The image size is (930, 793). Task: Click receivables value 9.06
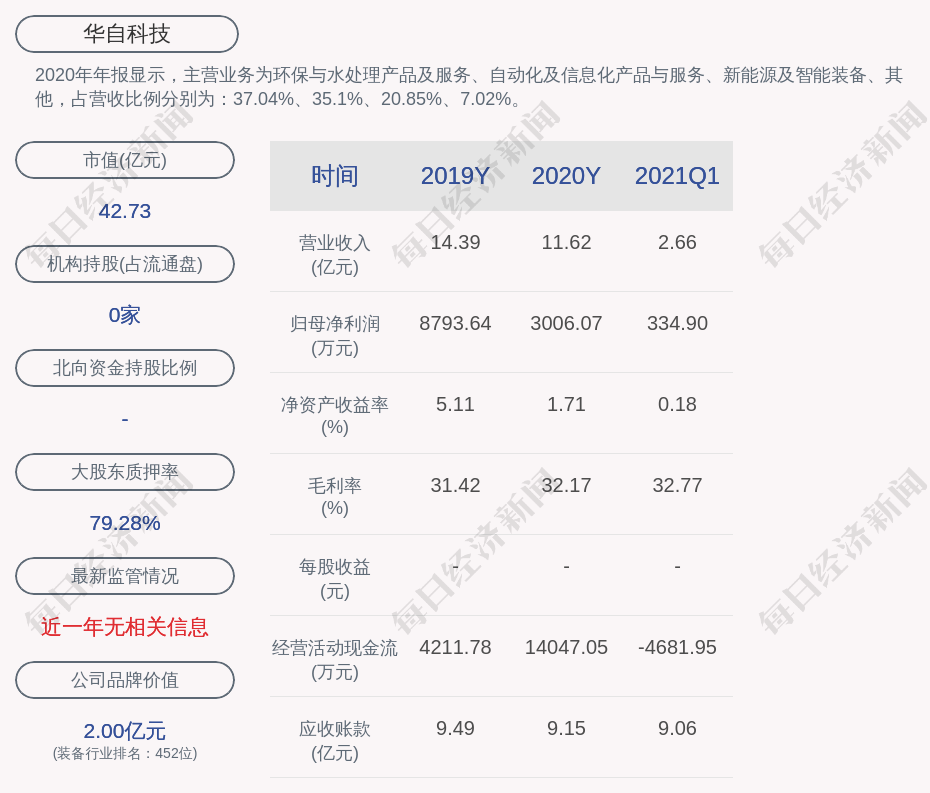[677, 728]
